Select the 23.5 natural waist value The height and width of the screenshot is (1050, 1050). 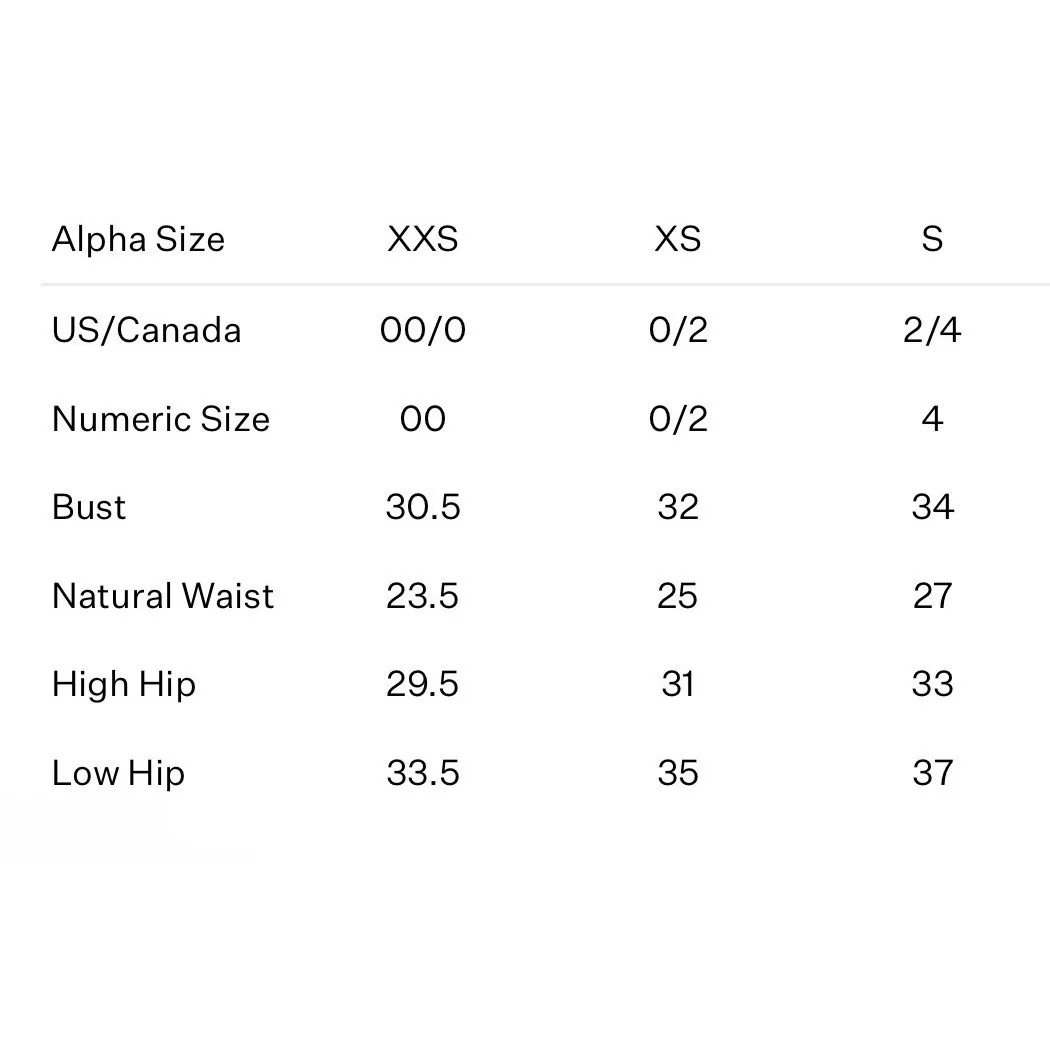422,596
